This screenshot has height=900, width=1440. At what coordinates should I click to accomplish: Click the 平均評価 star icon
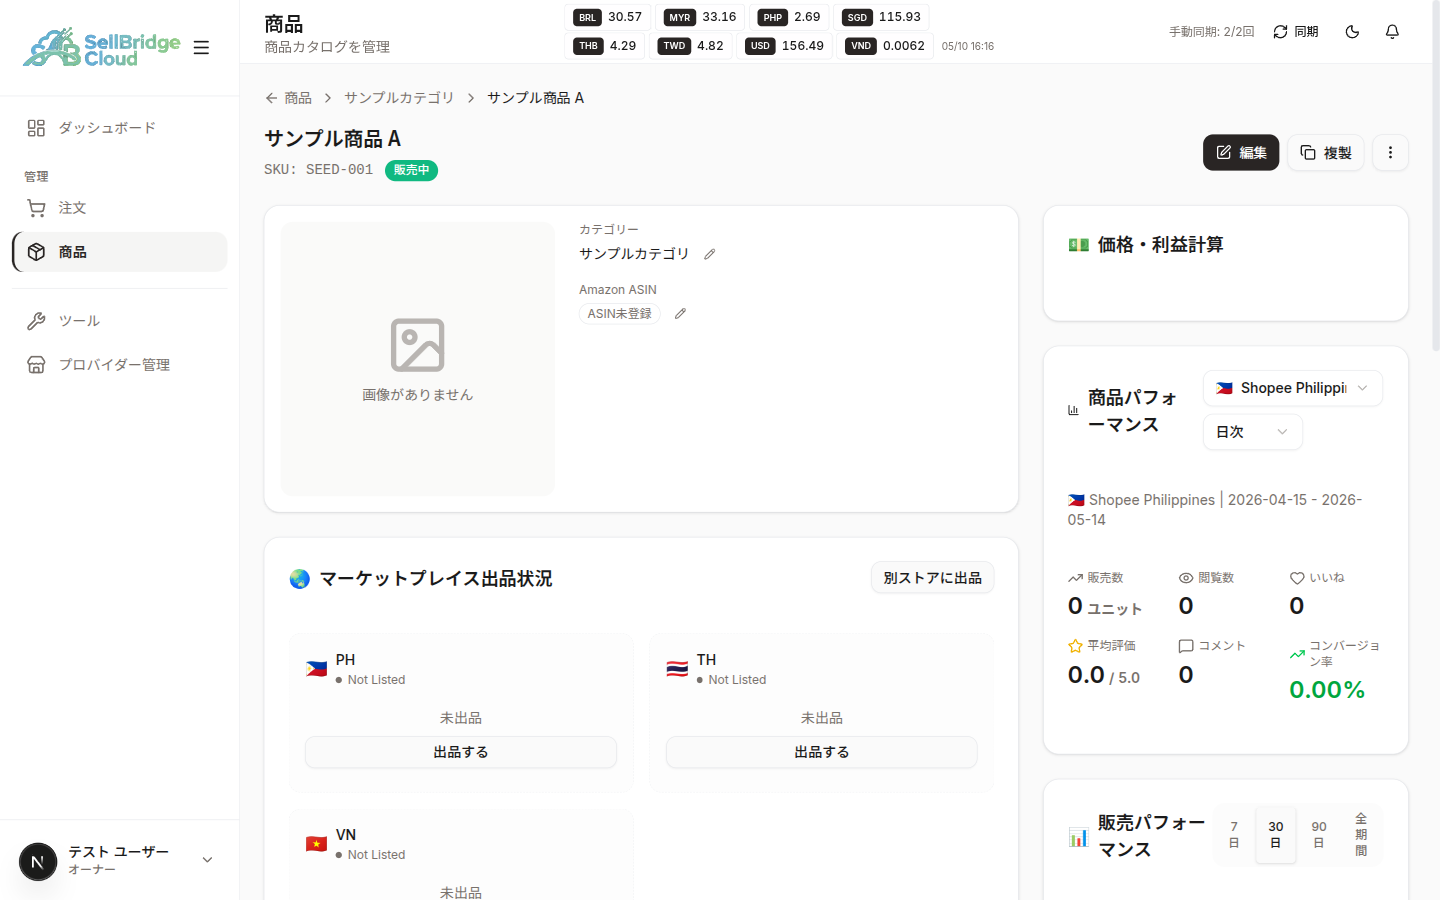point(1075,646)
